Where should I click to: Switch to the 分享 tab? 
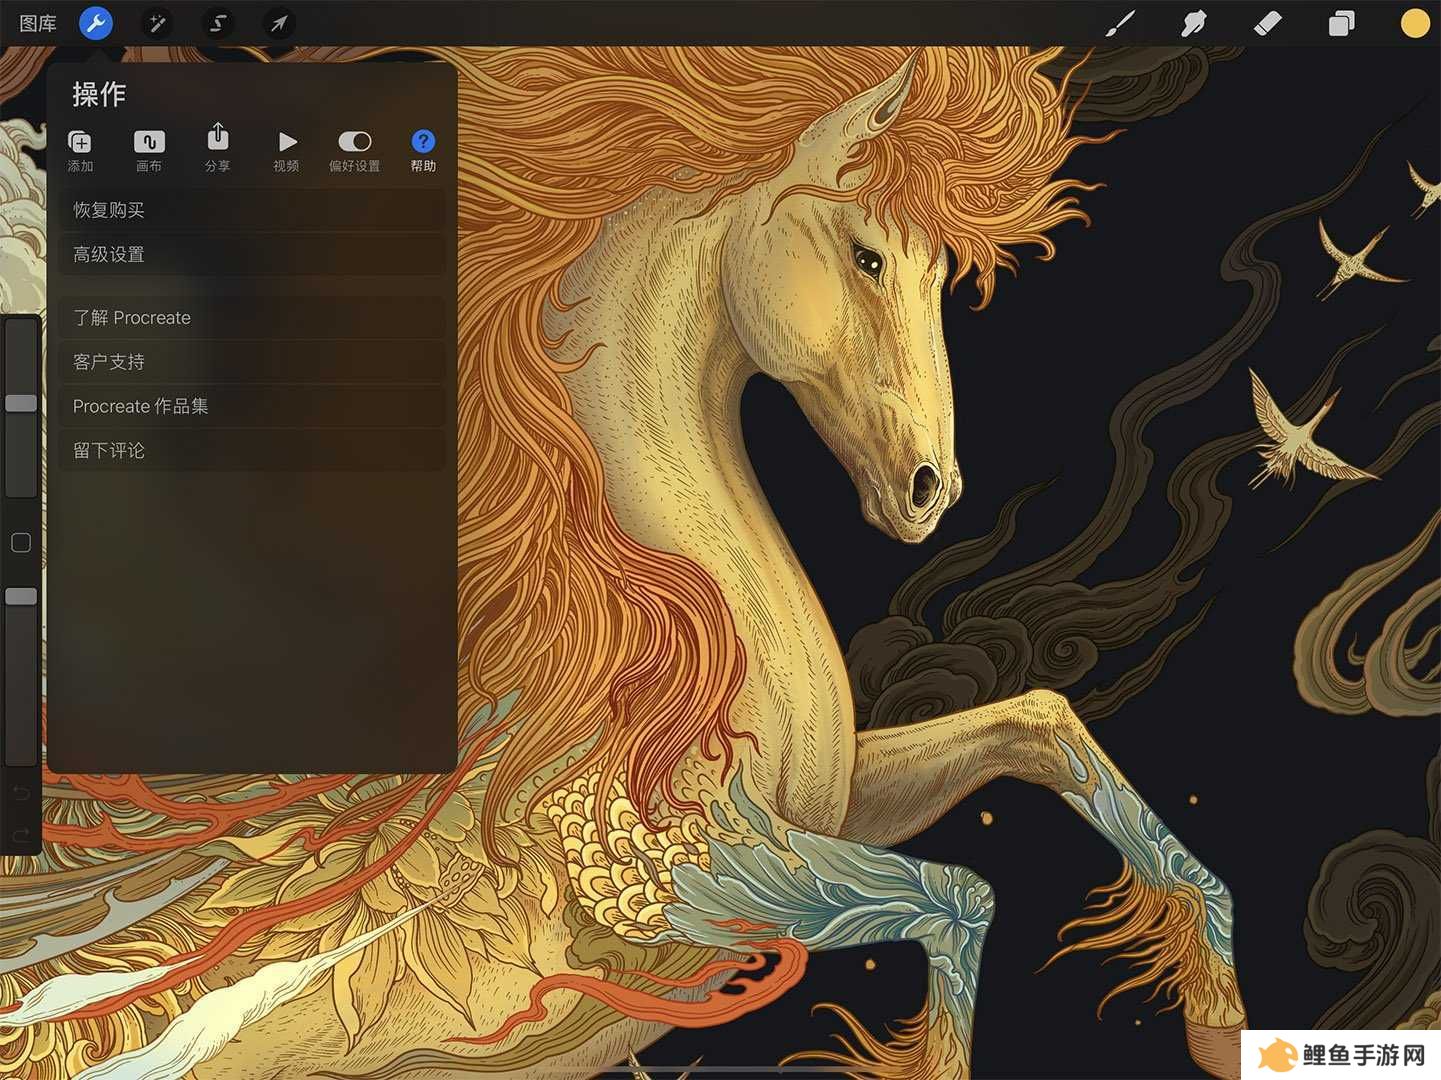[218, 149]
